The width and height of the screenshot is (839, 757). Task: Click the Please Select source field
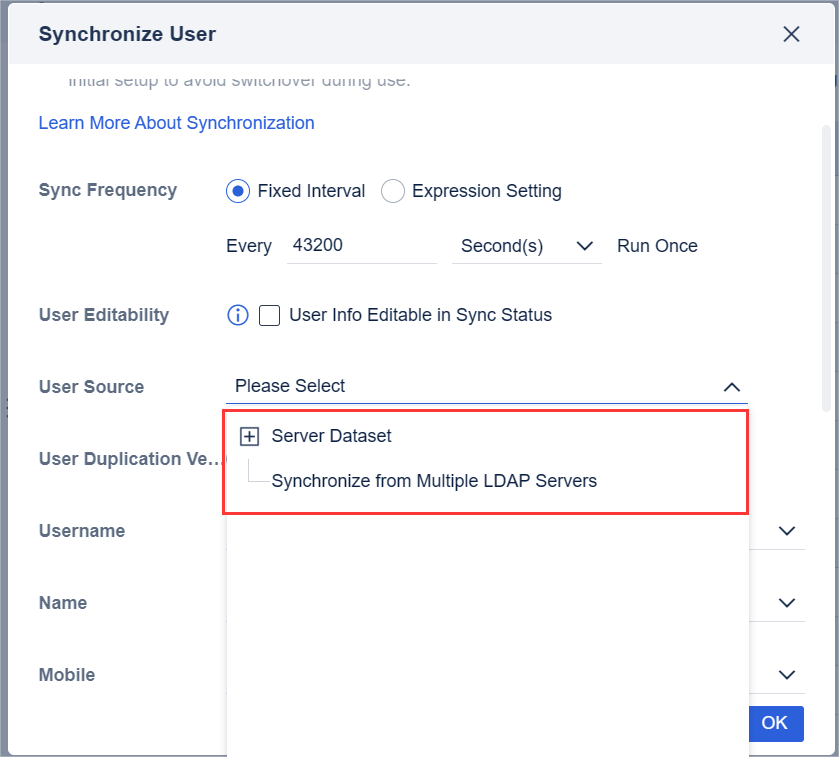[470, 386]
